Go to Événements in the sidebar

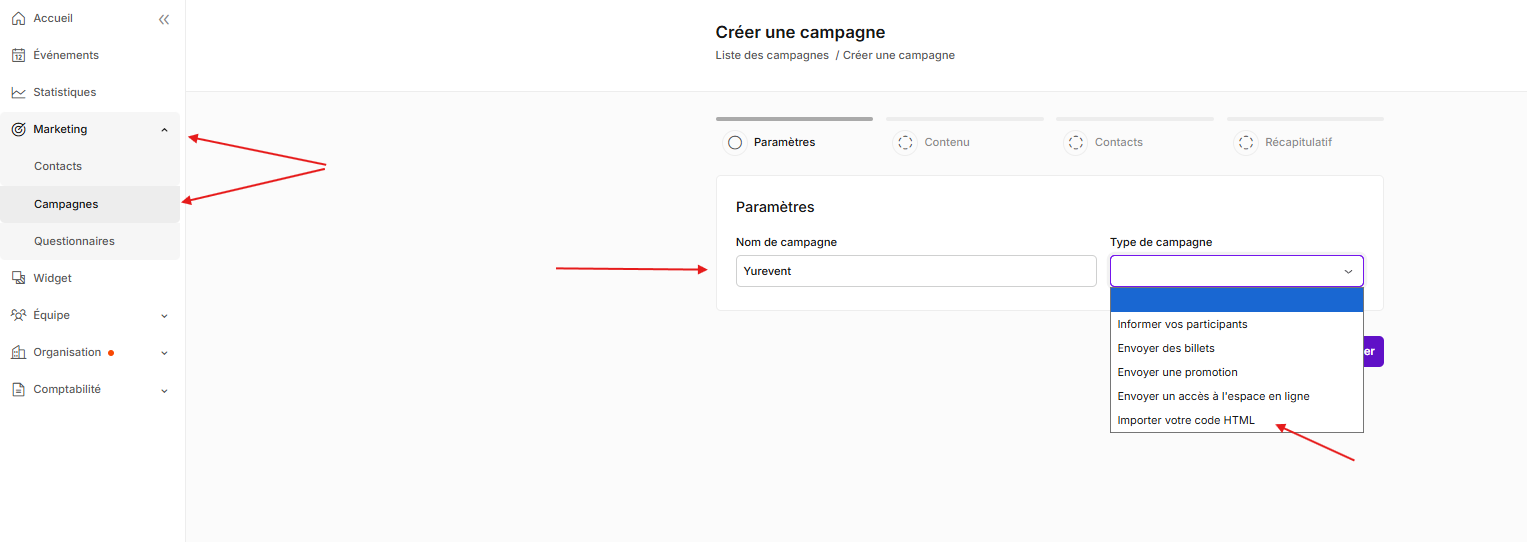pyautogui.click(x=66, y=55)
